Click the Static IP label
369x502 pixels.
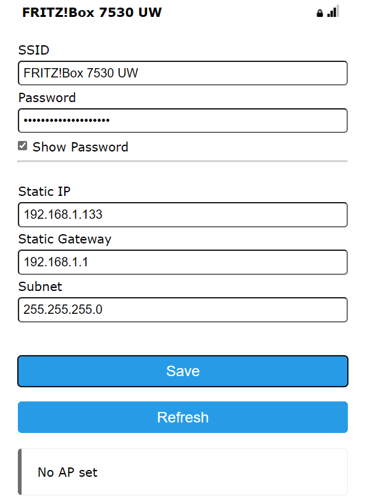pos(44,192)
